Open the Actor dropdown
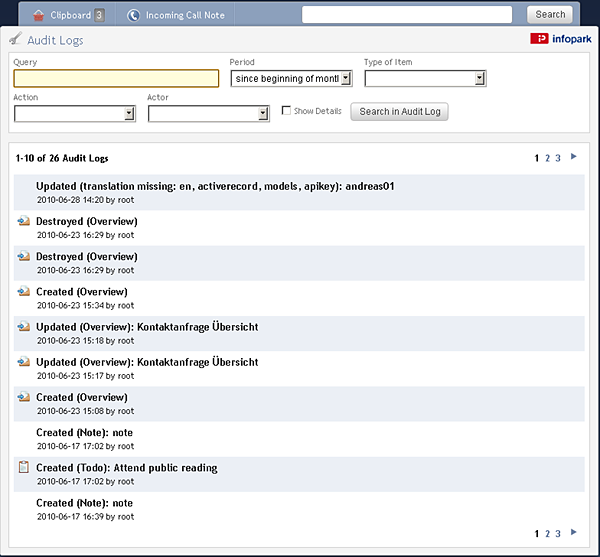 tap(209, 114)
